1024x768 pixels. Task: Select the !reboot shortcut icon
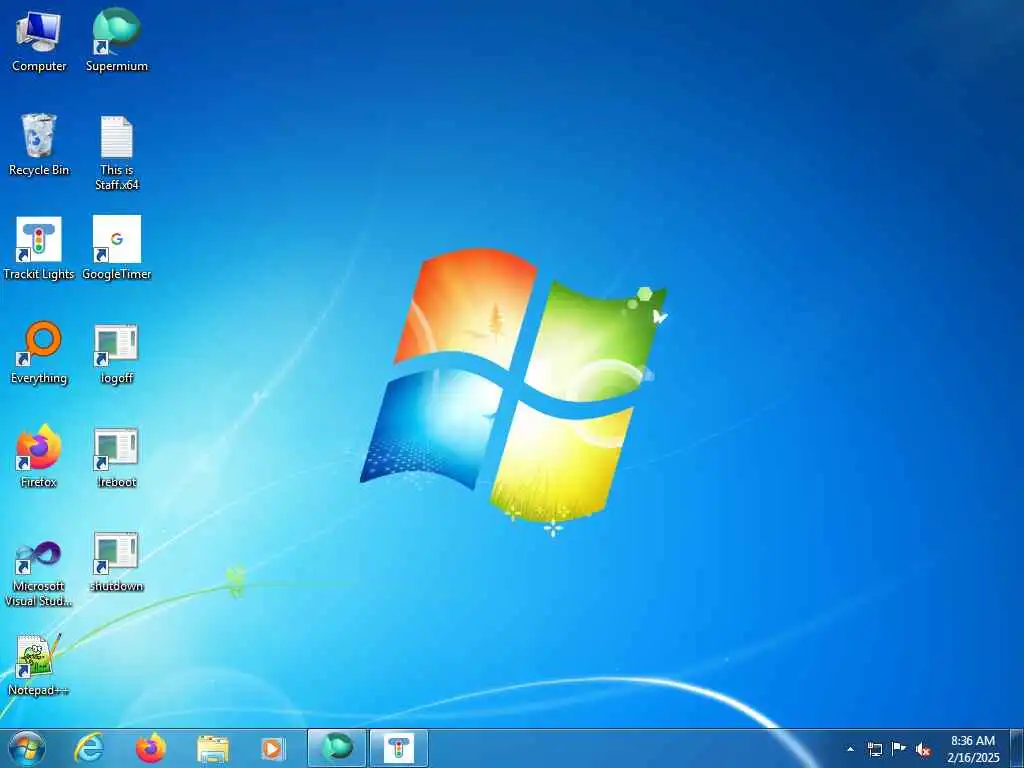pos(117,458)
